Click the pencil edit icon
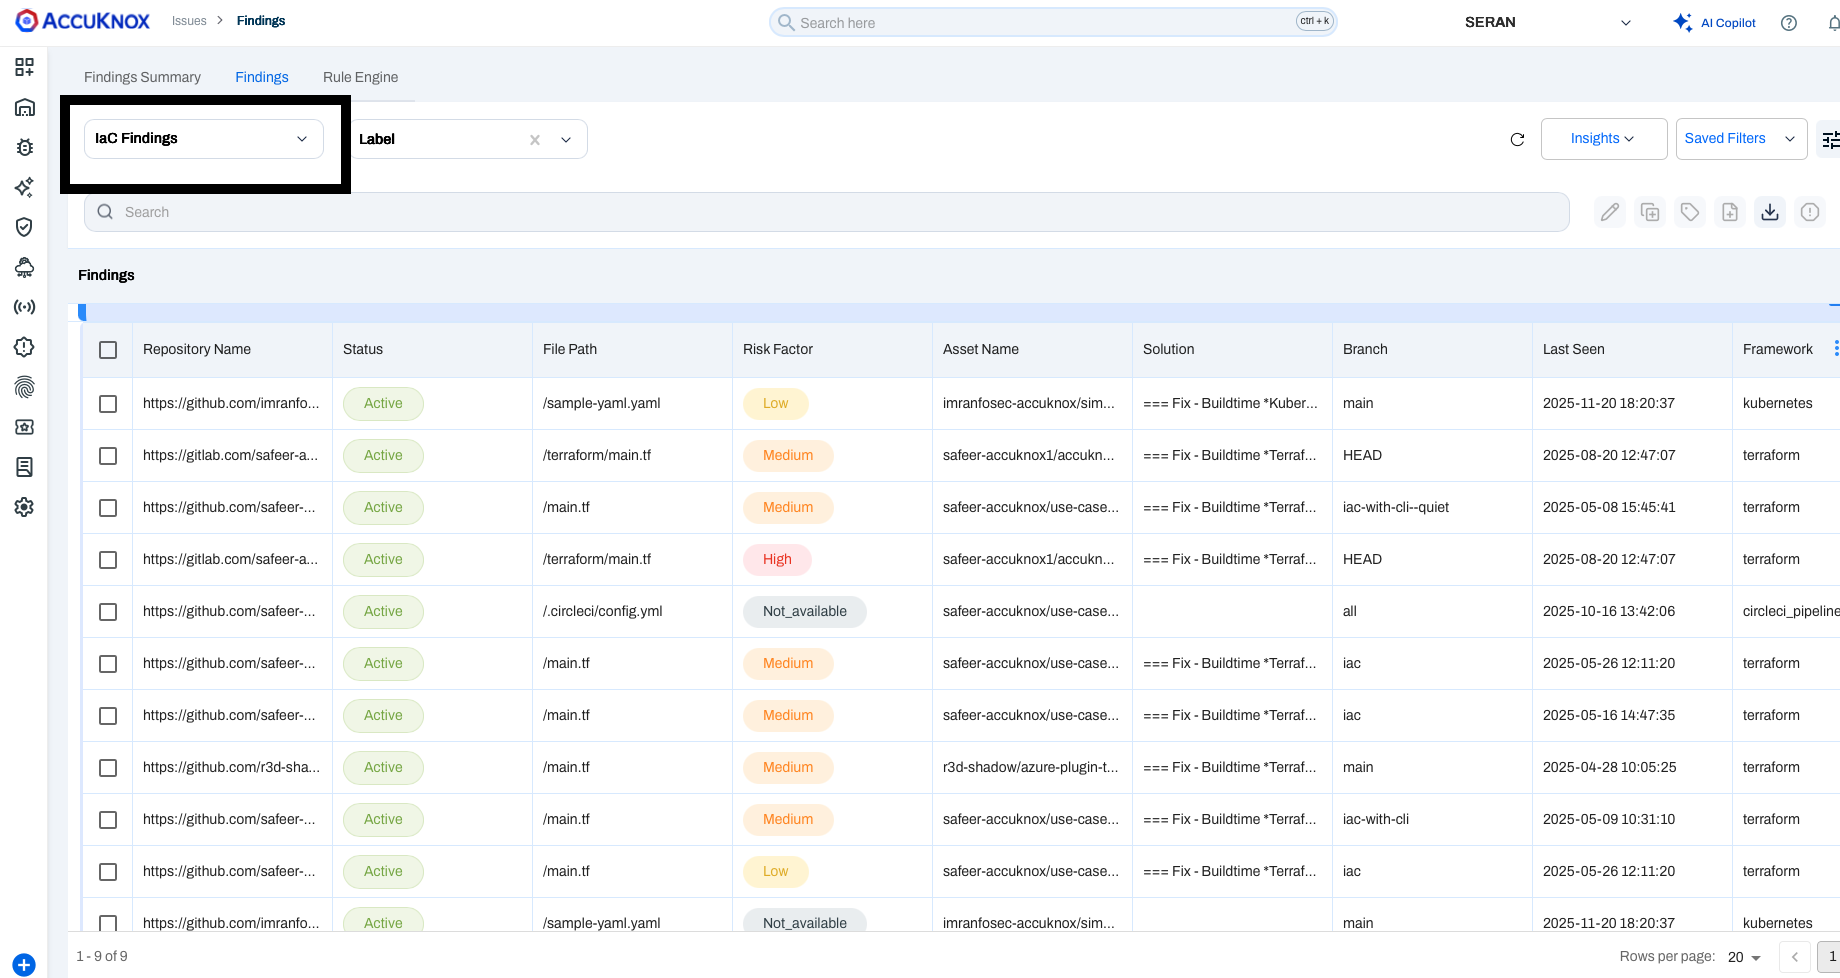 (1610, 212)
